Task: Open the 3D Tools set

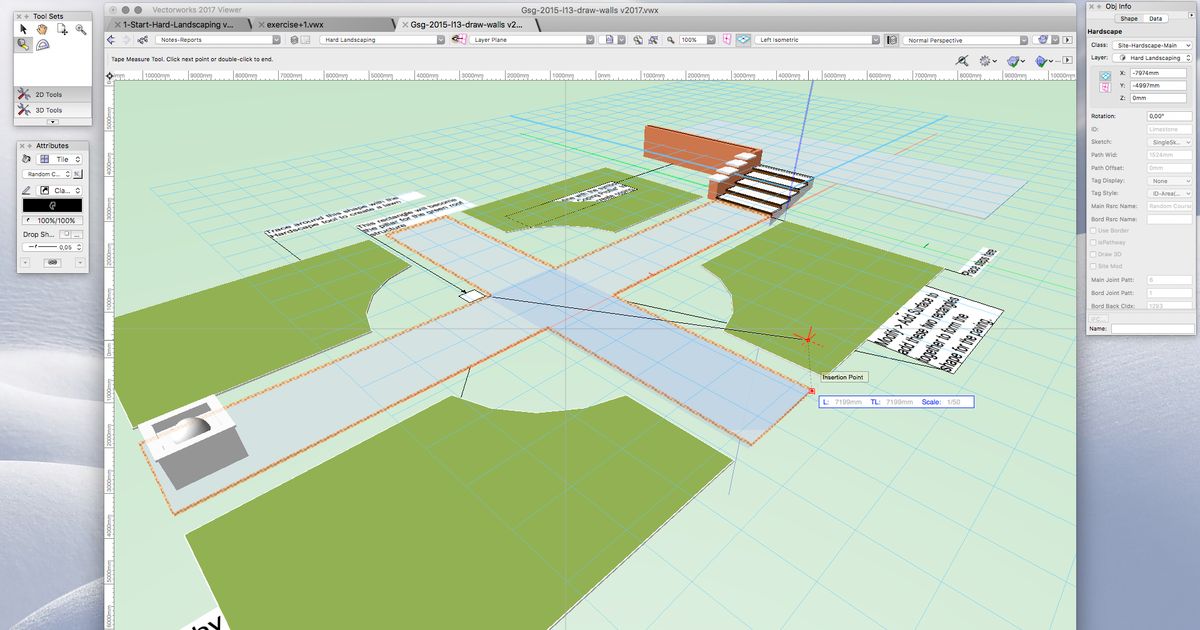Action: tap(45, 109)
